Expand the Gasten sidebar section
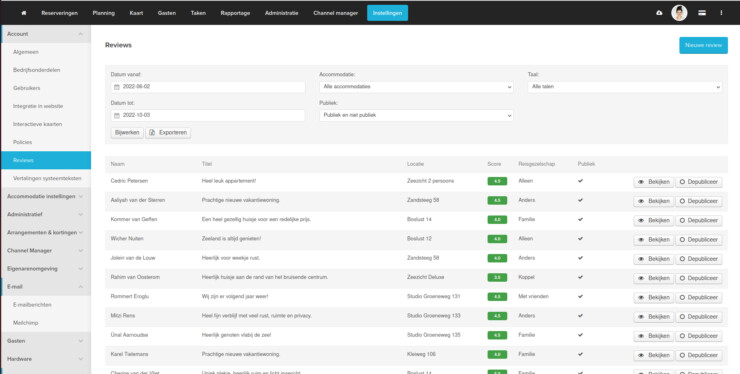Screen dimensions: 740x374 [46, 341]
